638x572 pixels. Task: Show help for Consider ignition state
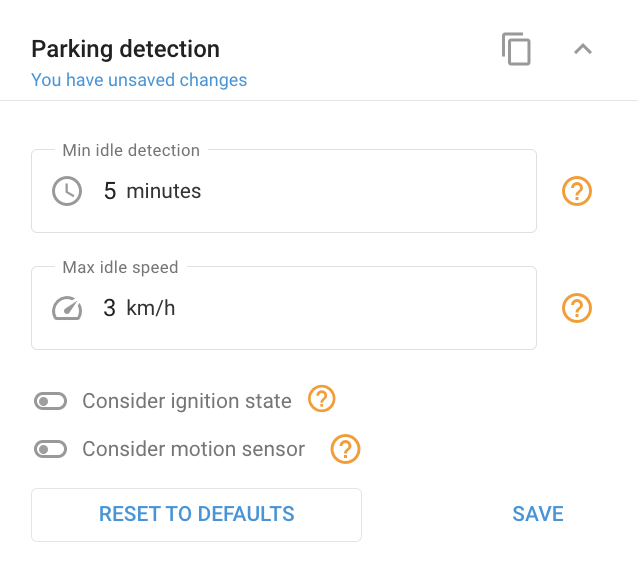pos(321,399)
